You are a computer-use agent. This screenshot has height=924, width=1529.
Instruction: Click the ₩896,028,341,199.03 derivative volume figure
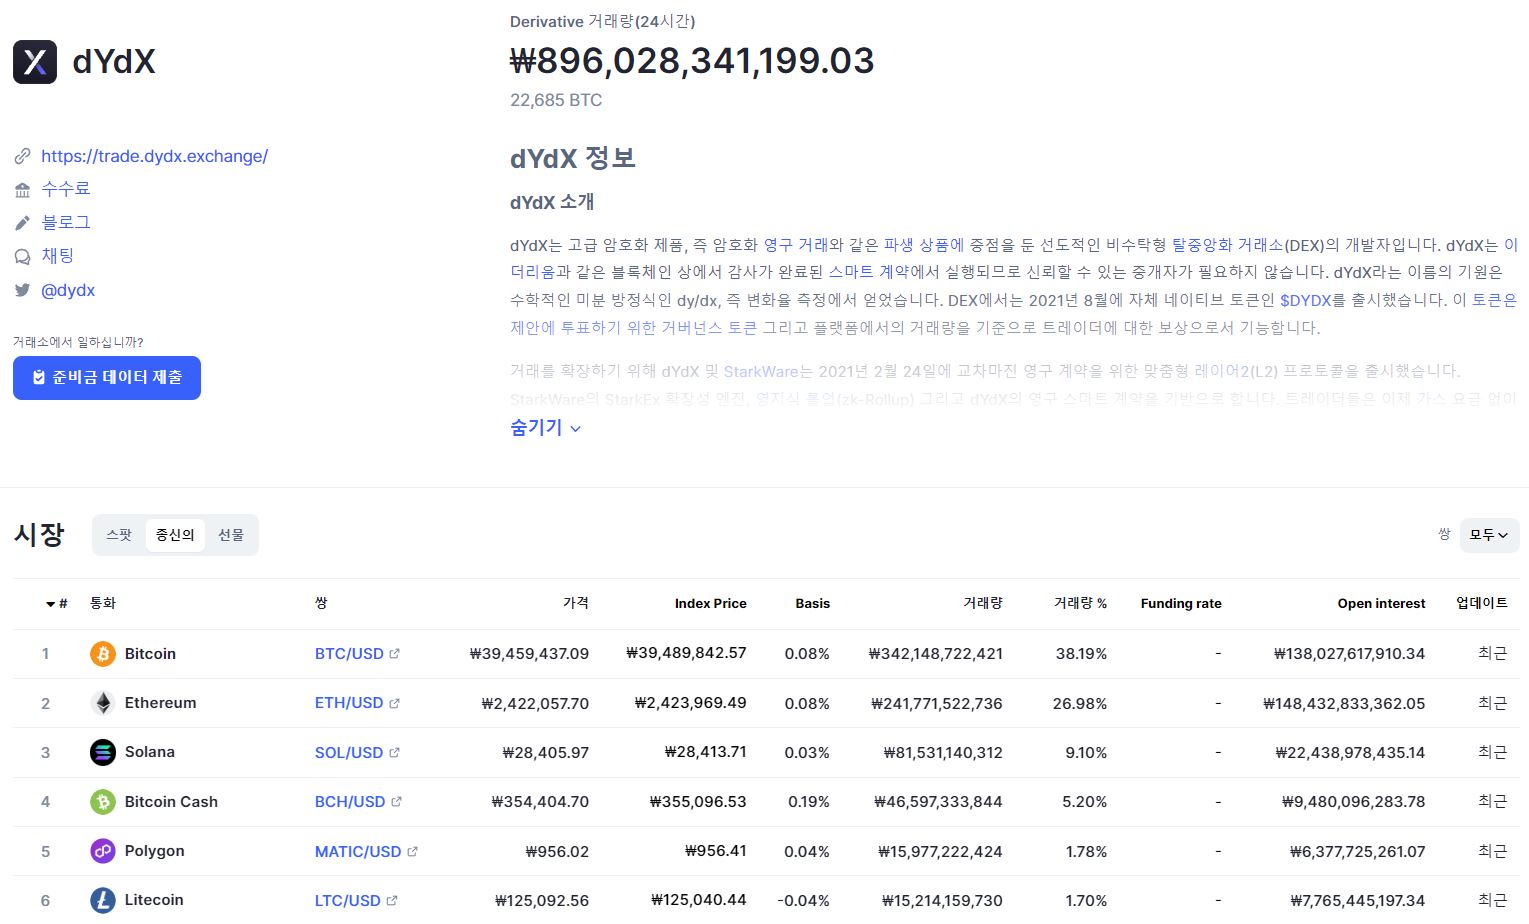tap(692, 61)
